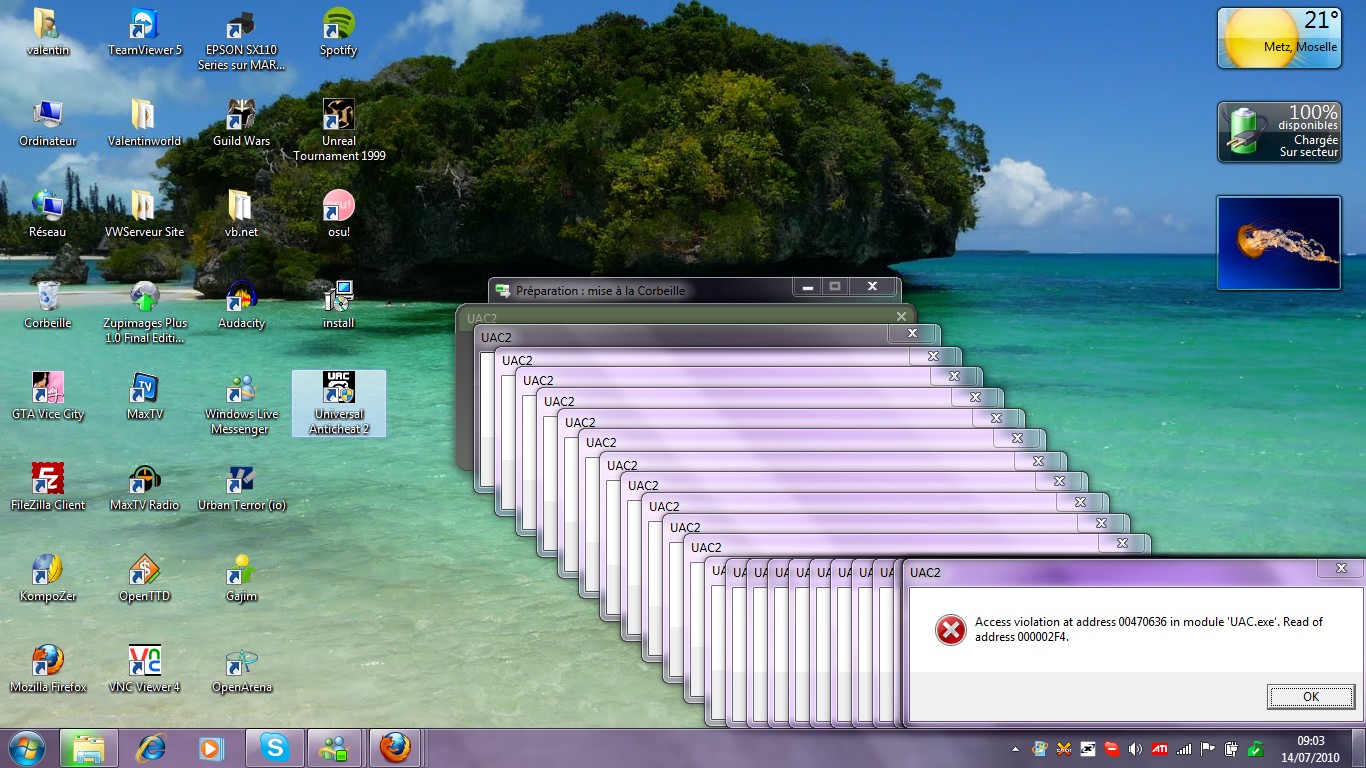Open the Corbeille recycle bin

(47, 305)
